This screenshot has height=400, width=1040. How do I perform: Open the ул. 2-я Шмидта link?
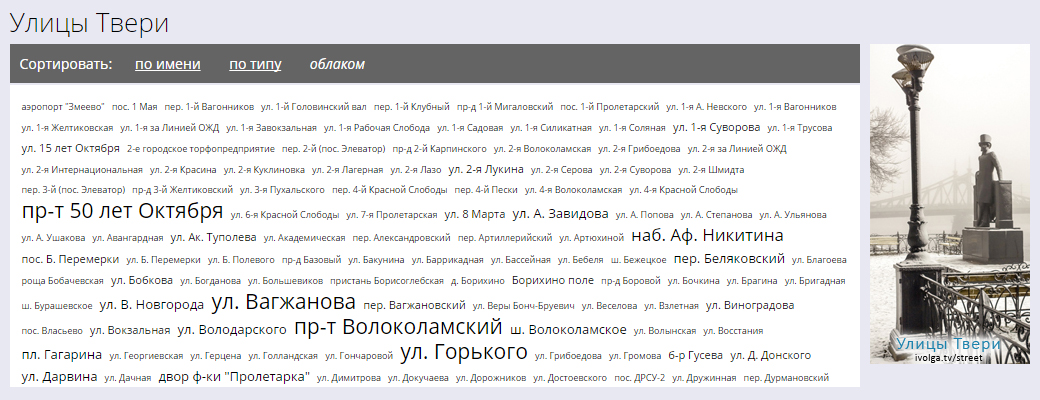click(711, 170)
